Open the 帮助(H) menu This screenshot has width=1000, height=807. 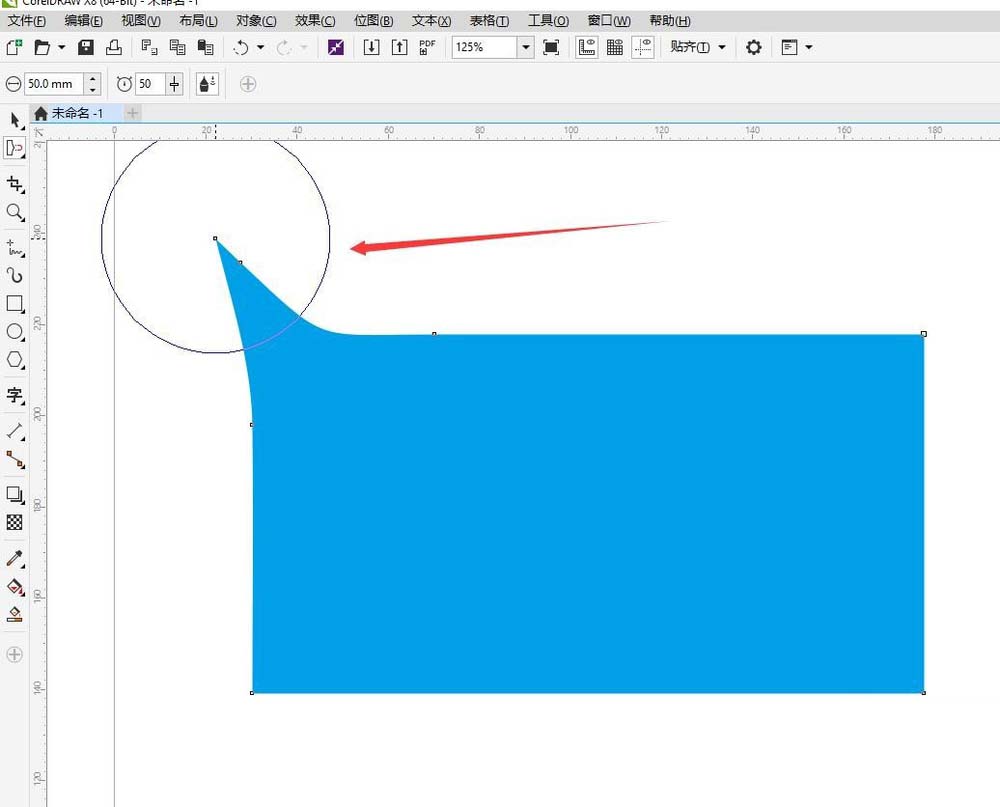point(670,21)
